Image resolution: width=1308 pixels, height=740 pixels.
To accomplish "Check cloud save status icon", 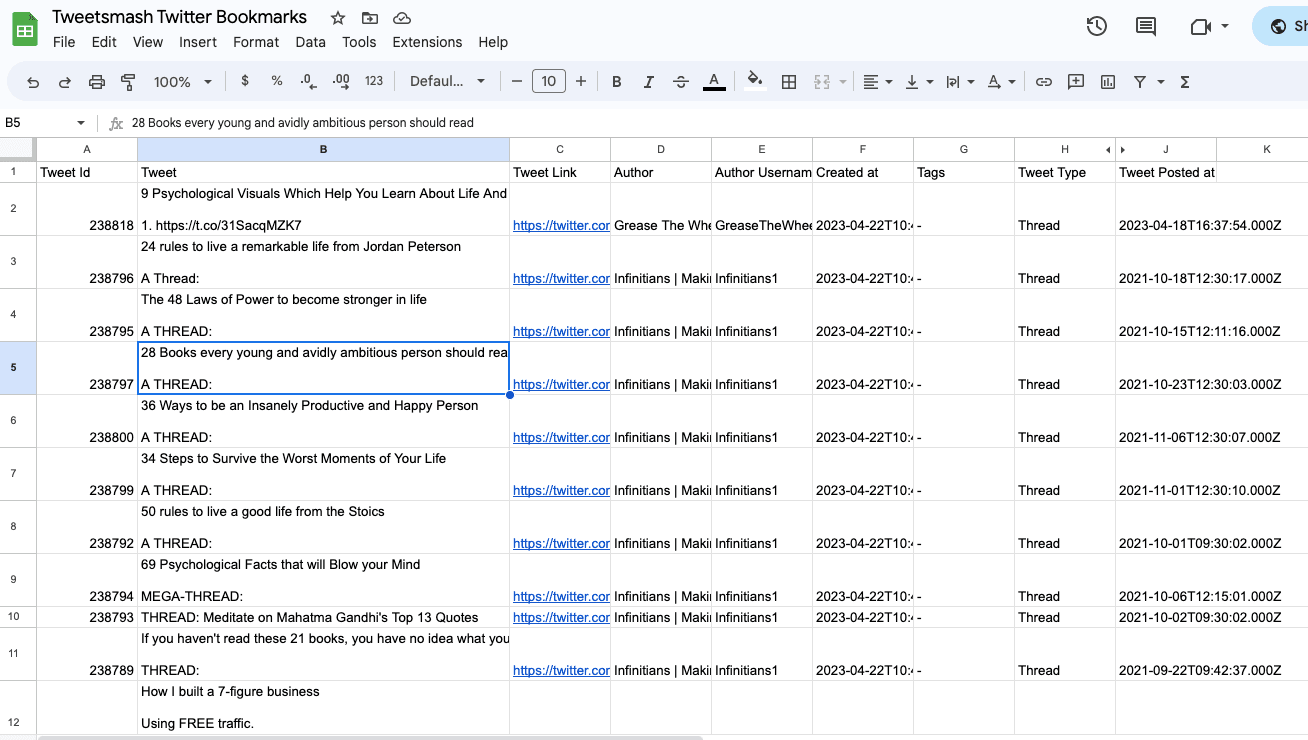I will 402,18.
